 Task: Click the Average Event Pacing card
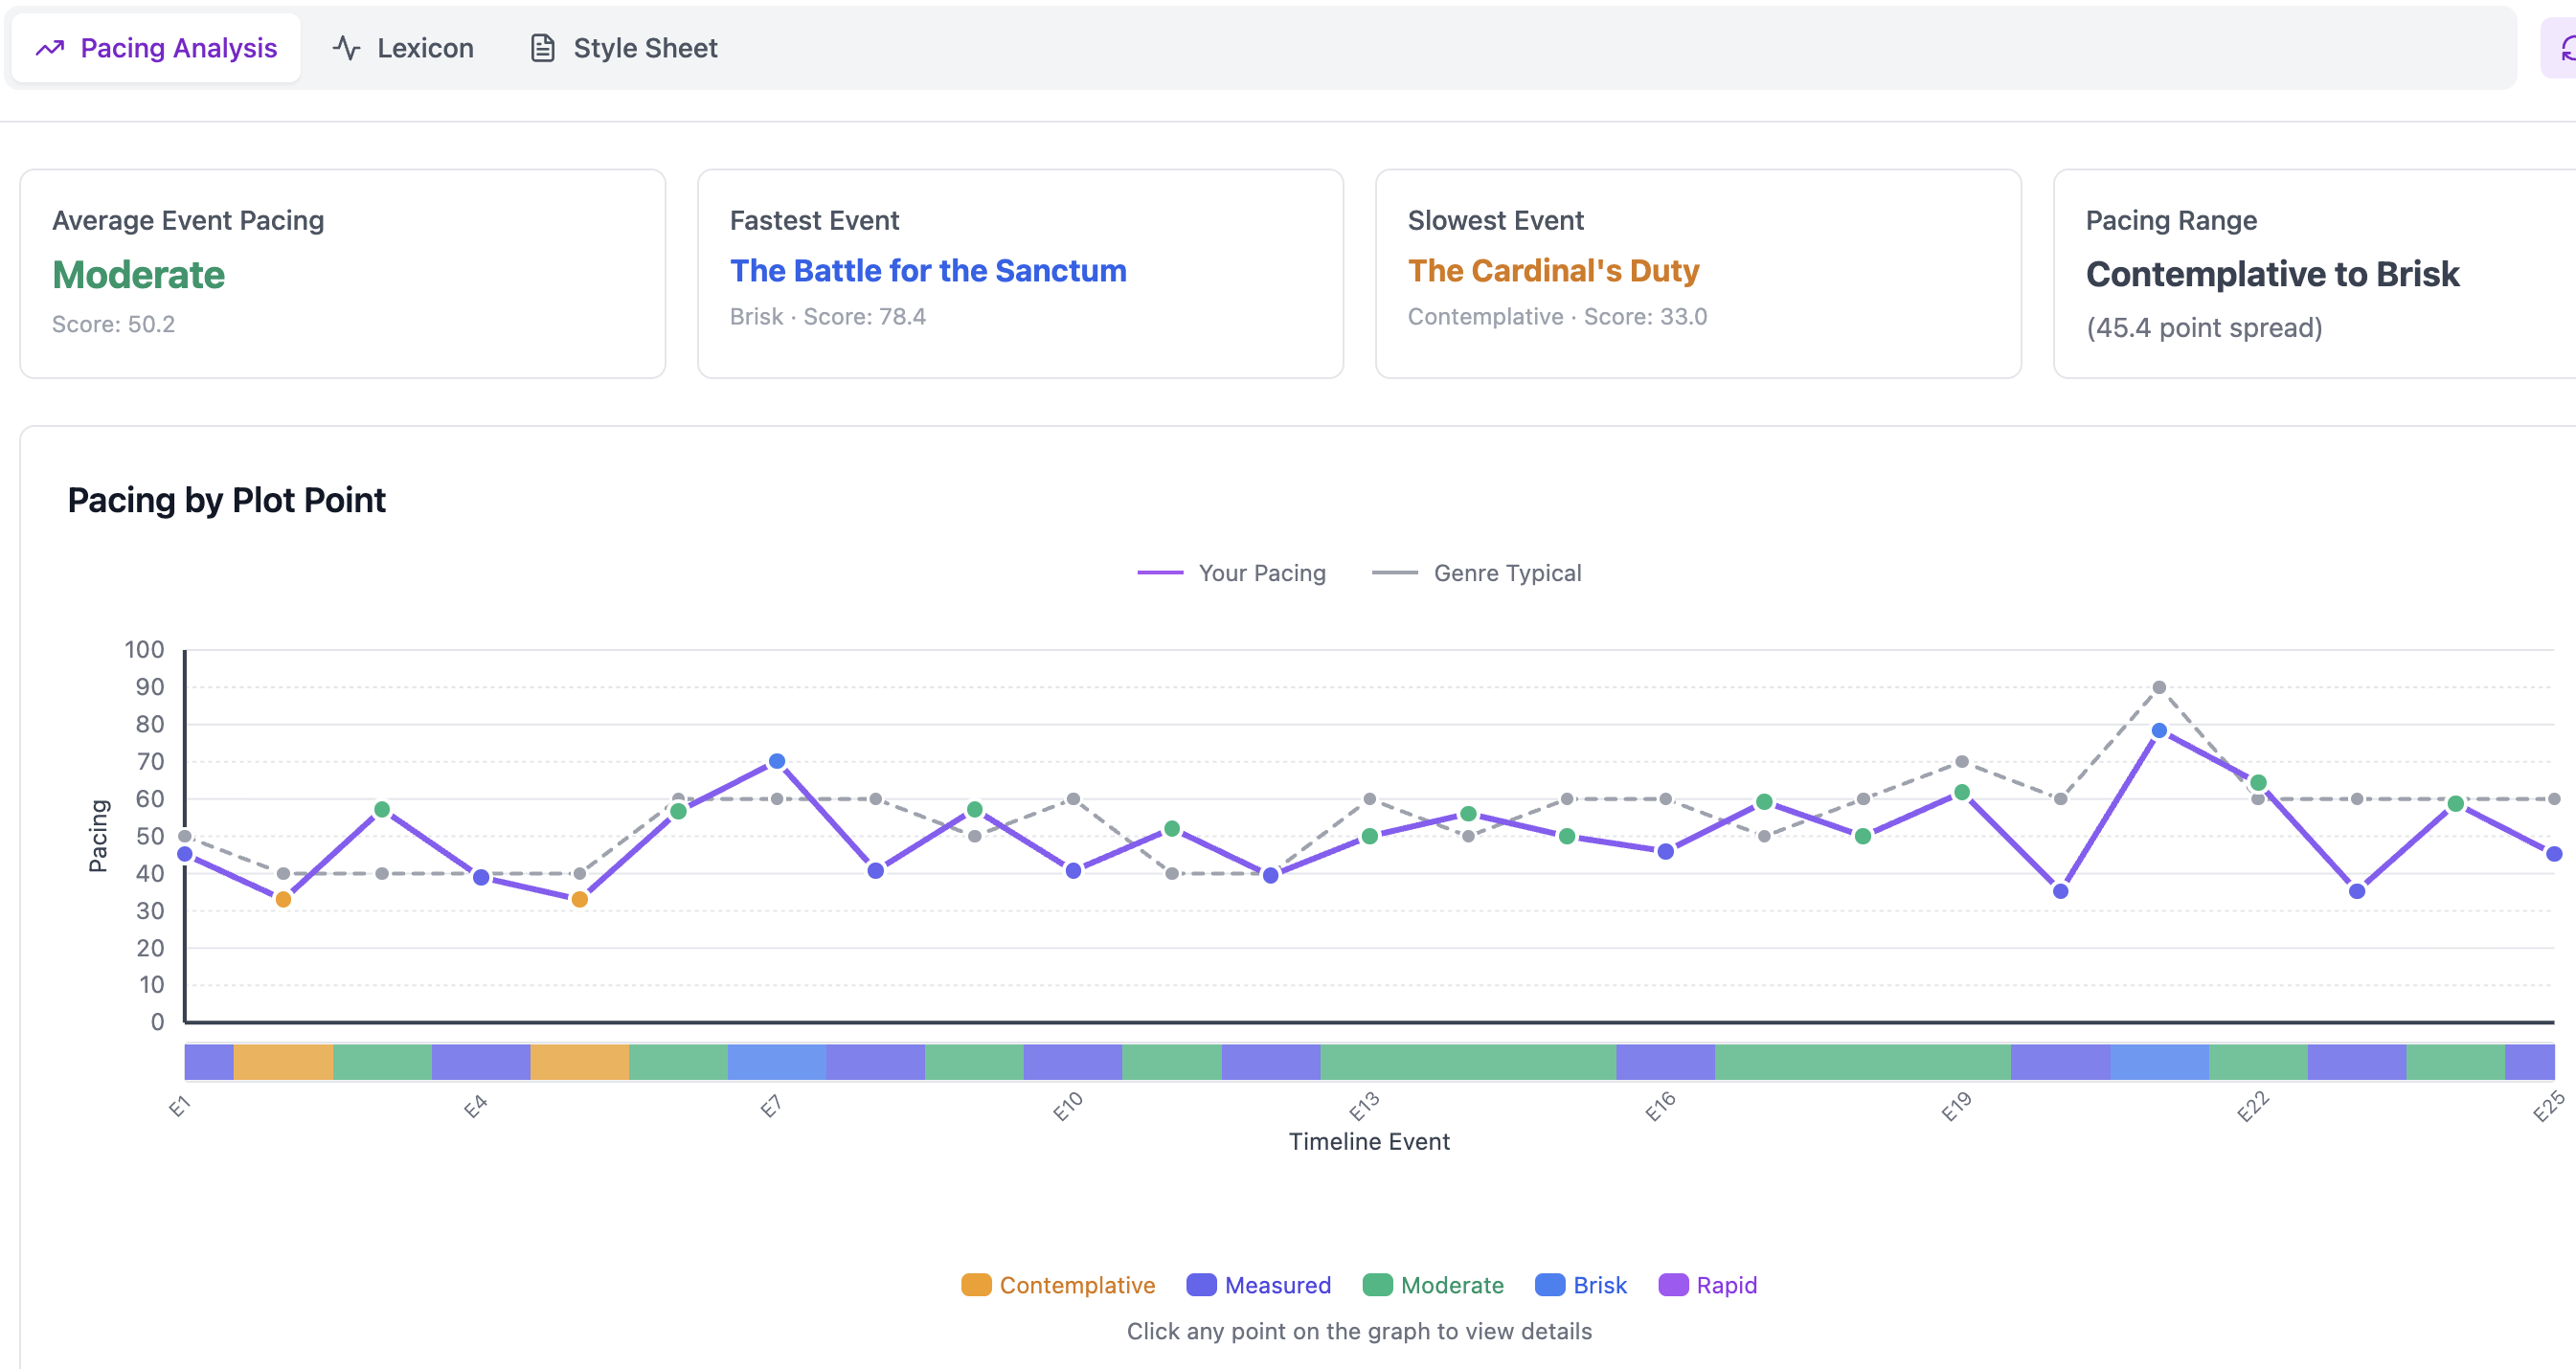[x=342, y=273]
